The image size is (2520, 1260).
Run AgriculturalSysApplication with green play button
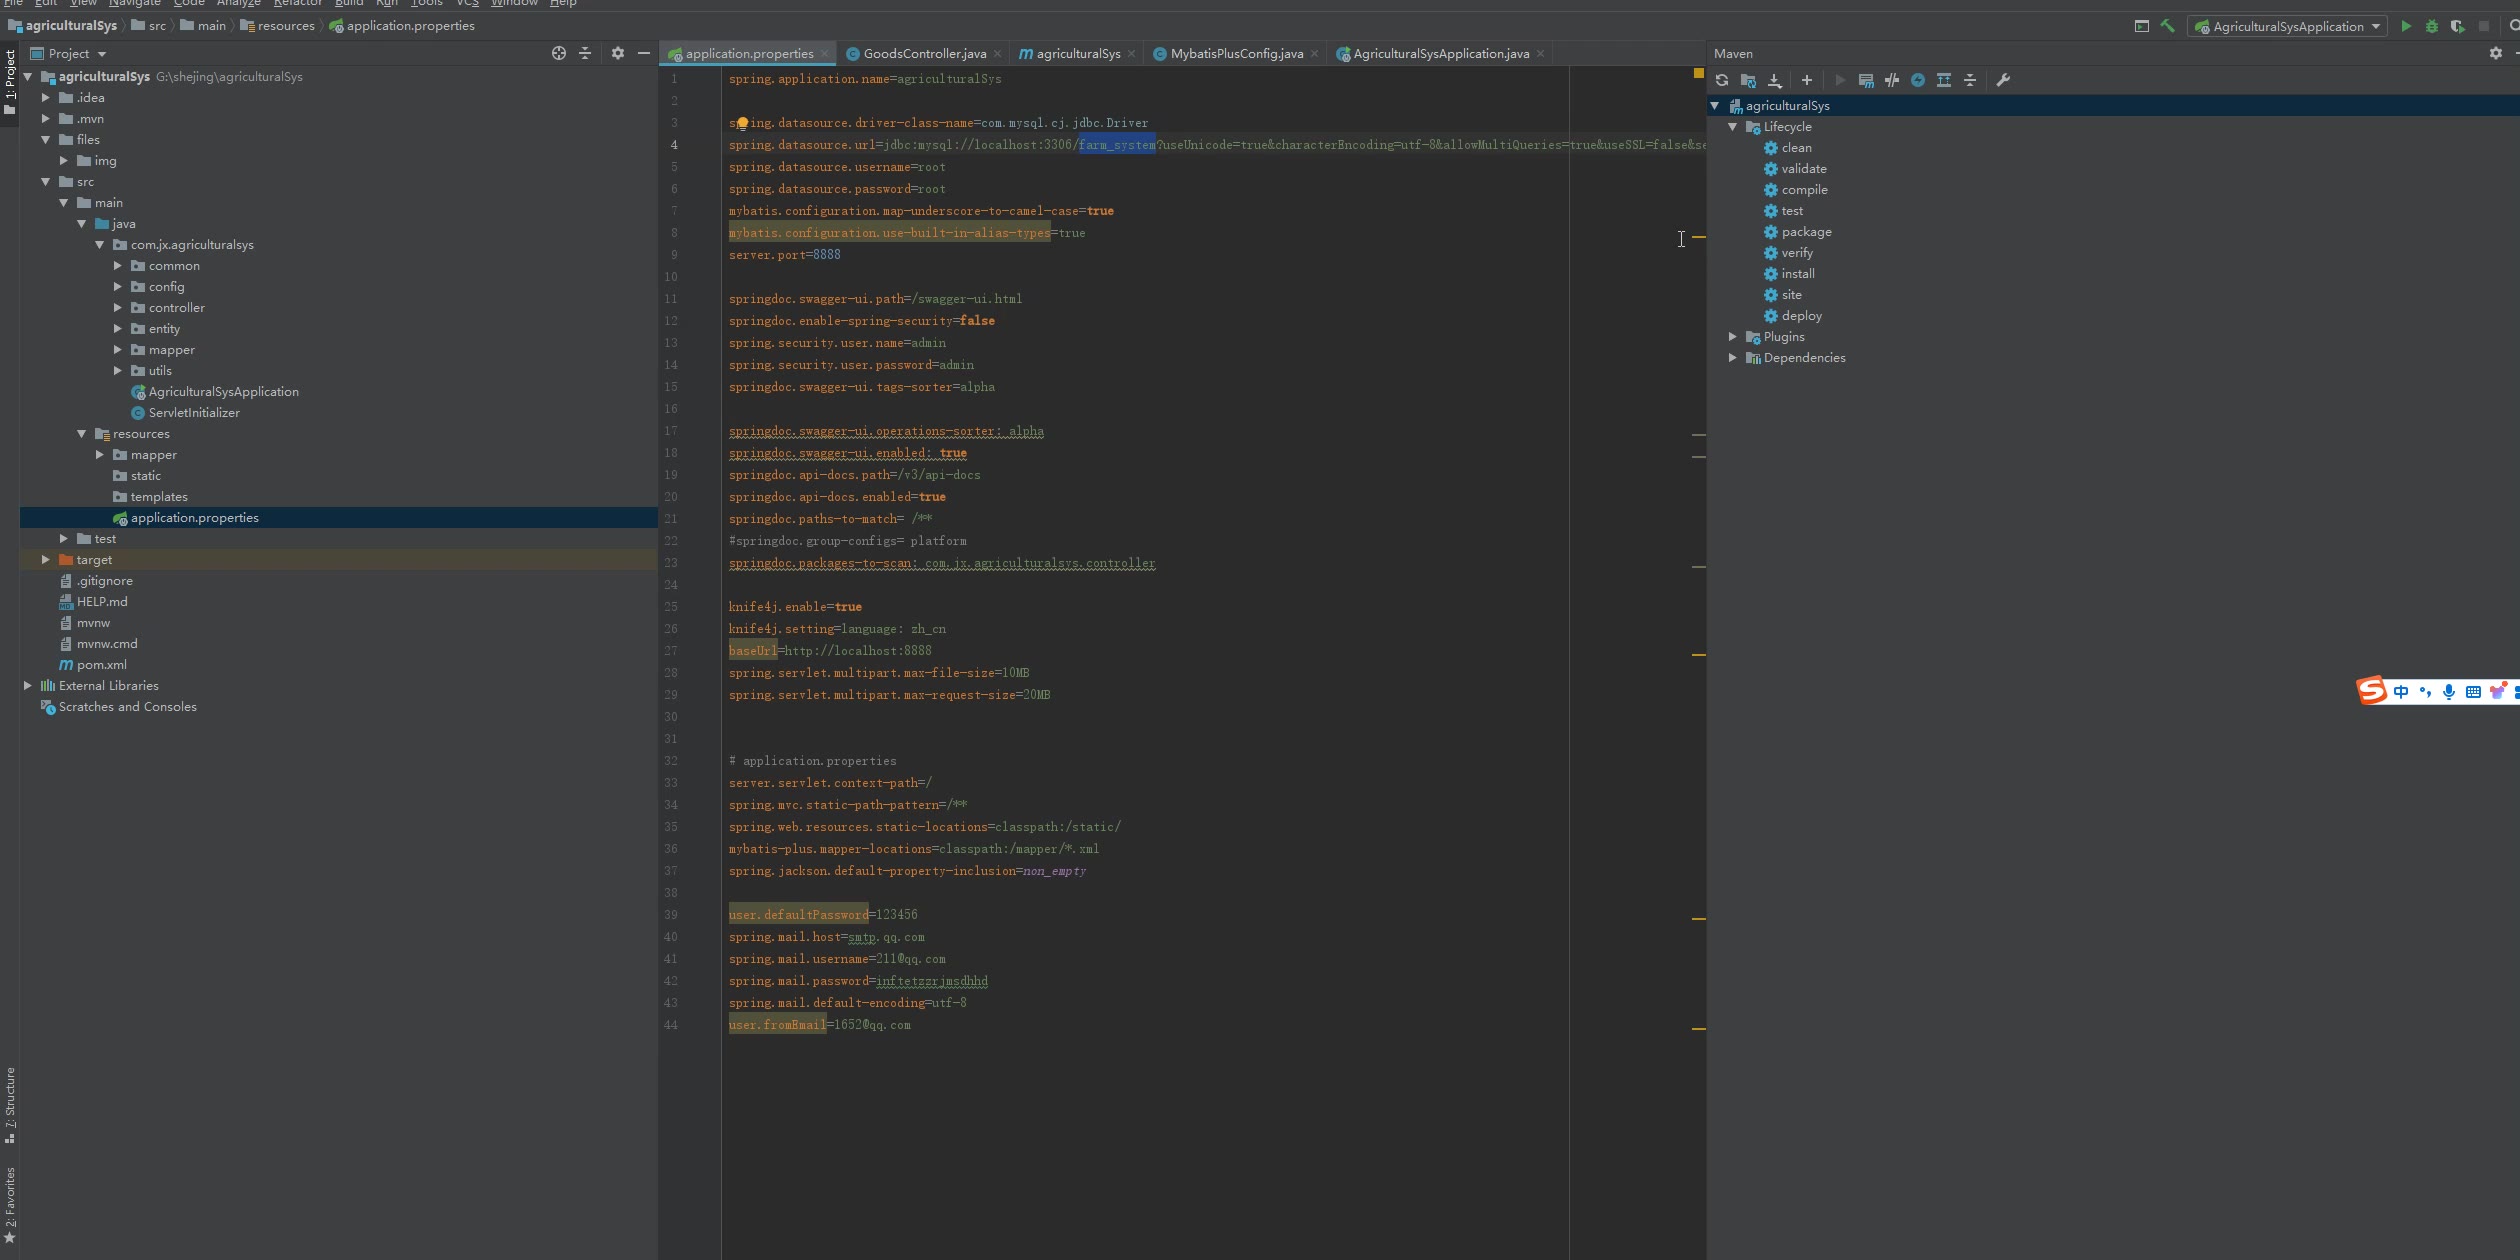coord(2406,26)
